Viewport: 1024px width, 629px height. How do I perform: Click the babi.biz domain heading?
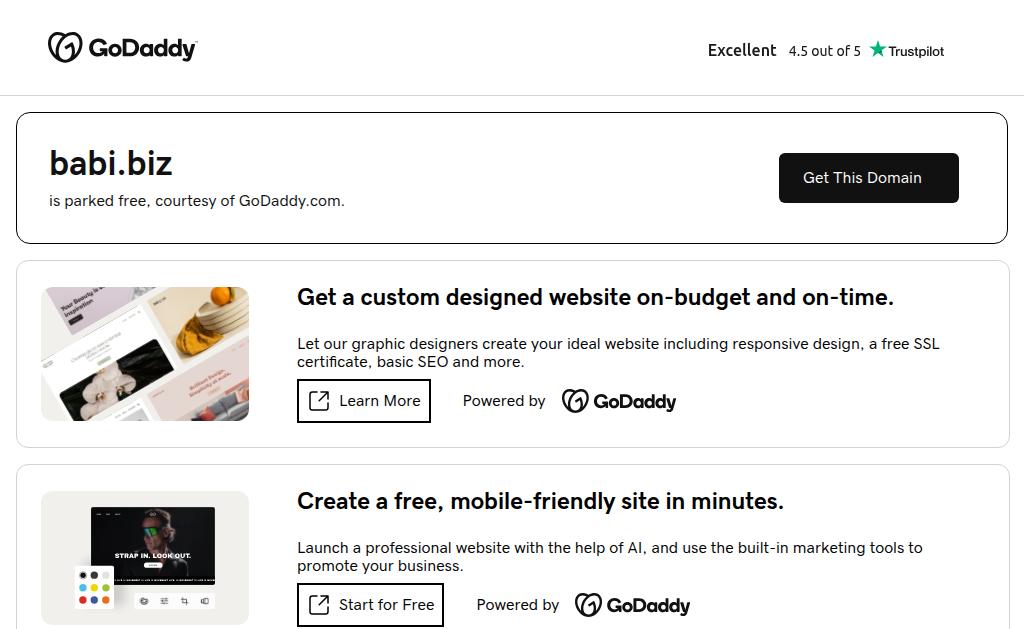click(x=111, y=163)
